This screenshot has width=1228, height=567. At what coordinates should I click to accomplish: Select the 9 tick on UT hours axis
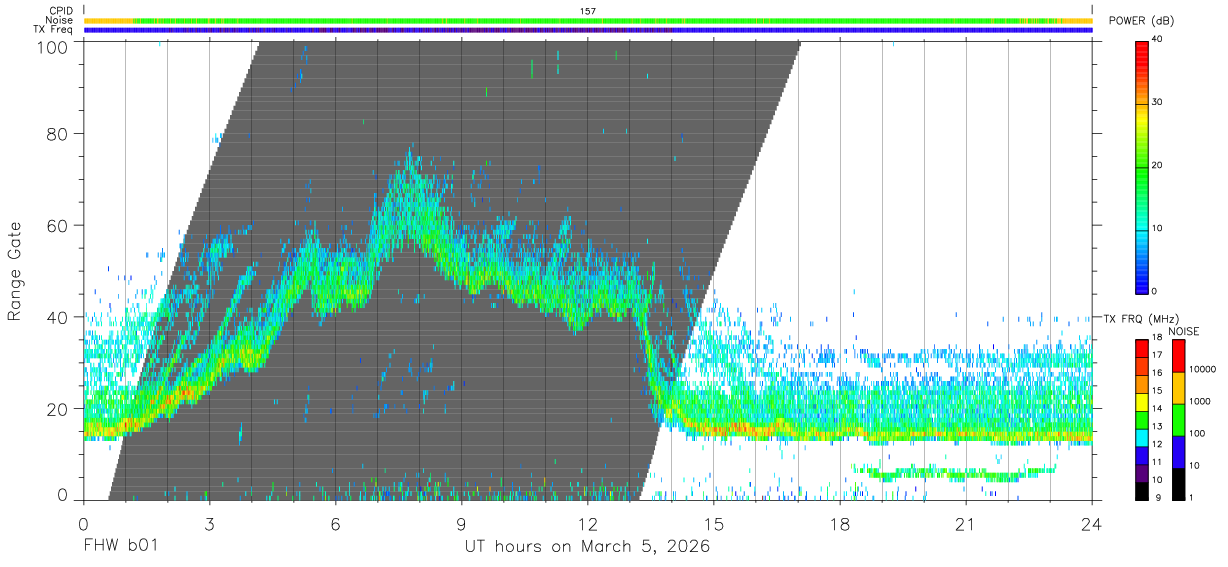pos(462,525)
